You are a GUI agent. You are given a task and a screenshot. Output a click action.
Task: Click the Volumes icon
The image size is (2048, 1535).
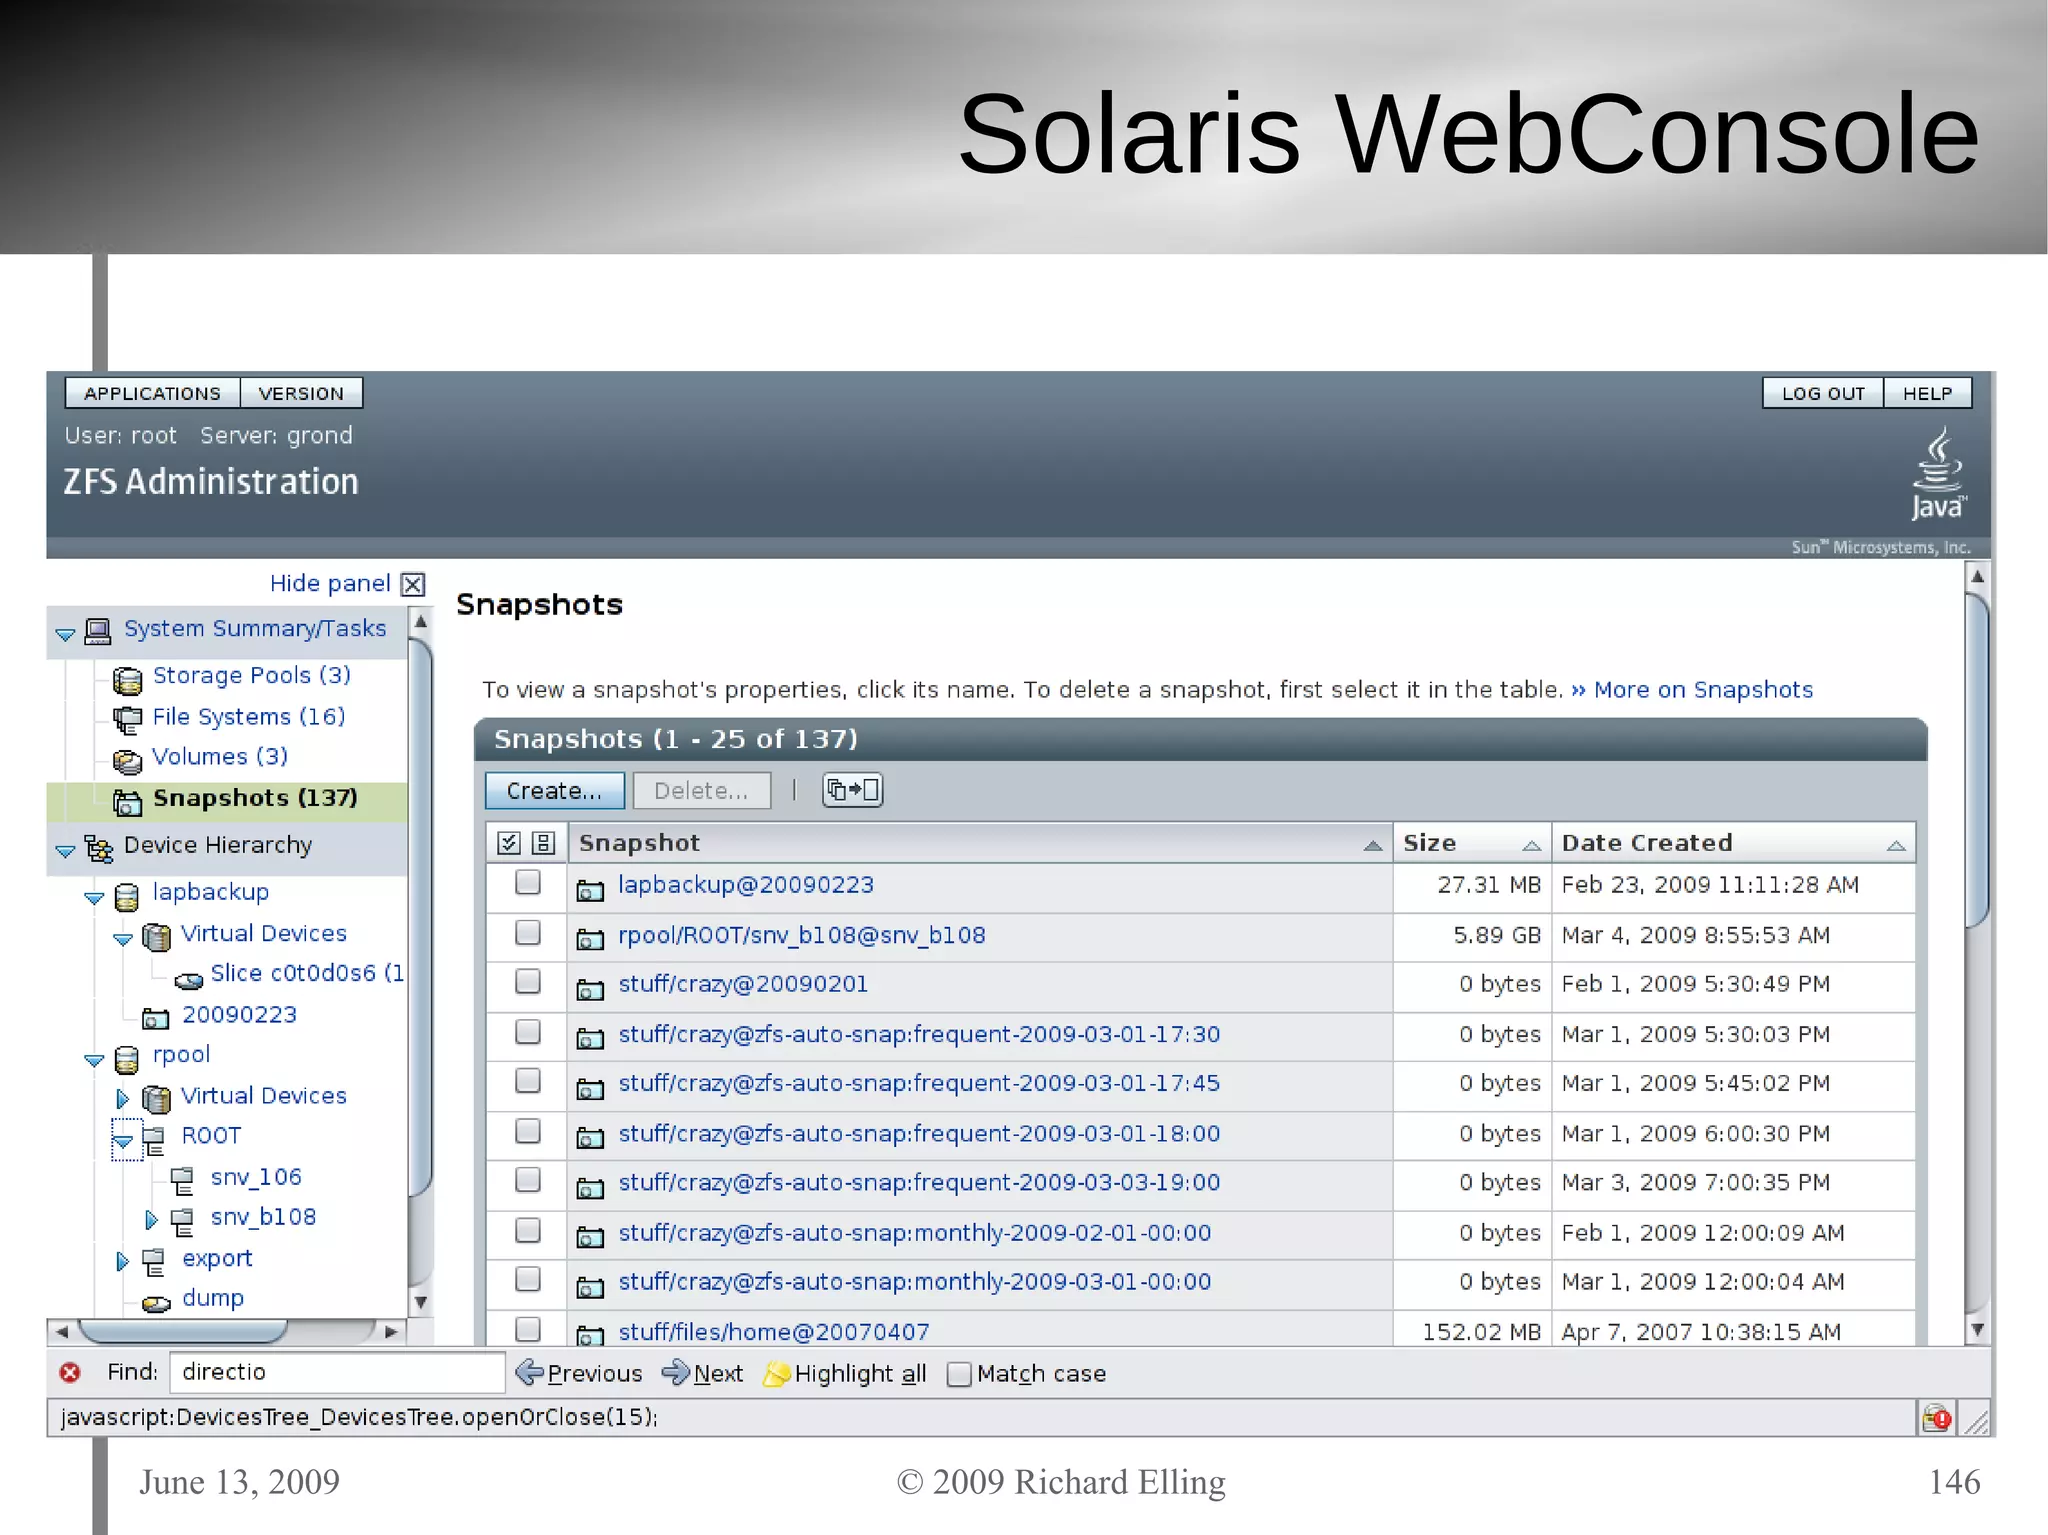click(x=127, y=761)
